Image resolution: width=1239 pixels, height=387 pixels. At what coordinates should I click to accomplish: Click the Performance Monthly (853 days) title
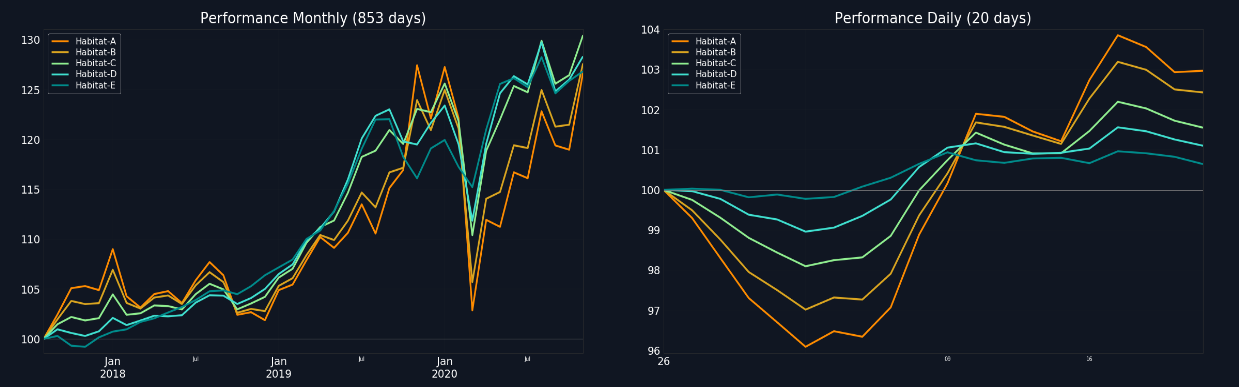313,18
